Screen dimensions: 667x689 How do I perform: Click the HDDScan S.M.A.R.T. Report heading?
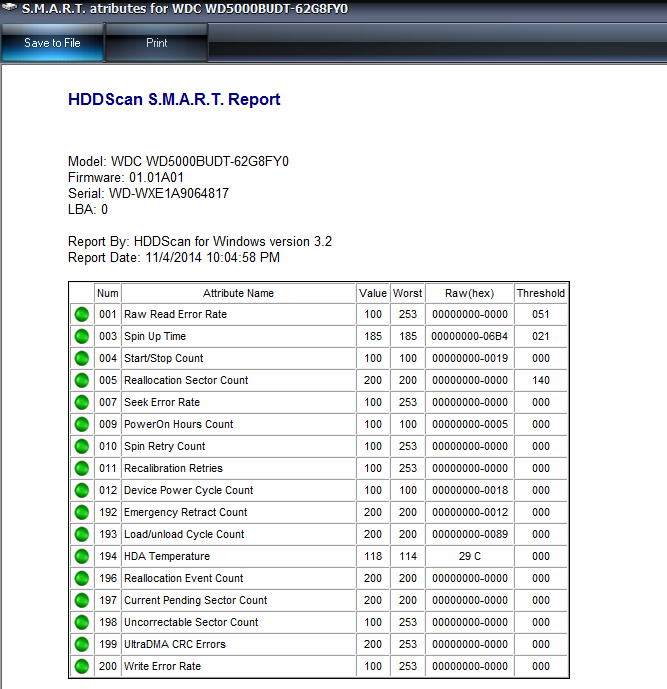pos(174,99)
